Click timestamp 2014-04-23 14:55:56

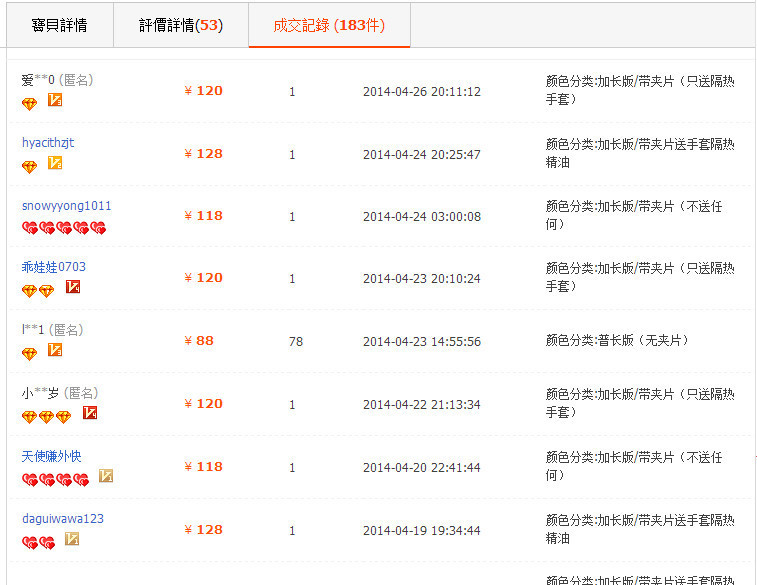click(422, 342)
